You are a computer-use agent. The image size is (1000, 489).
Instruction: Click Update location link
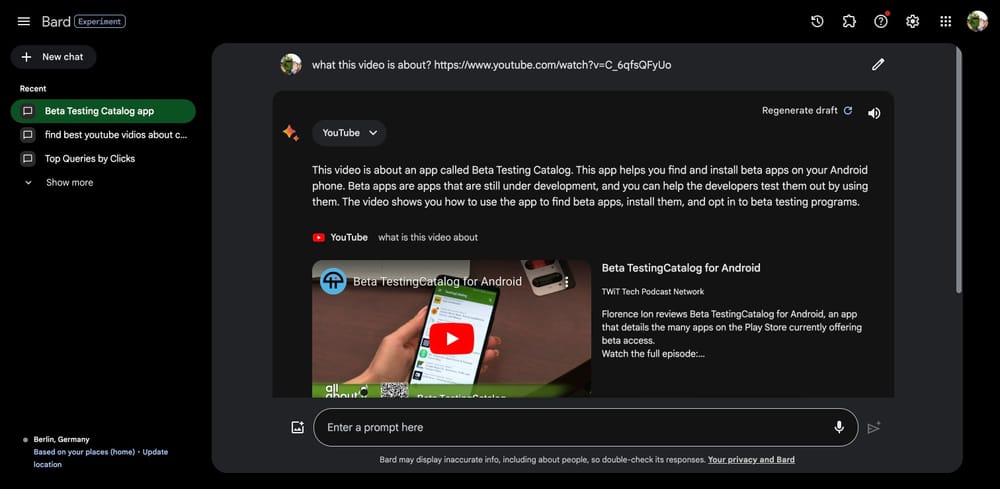155,452
